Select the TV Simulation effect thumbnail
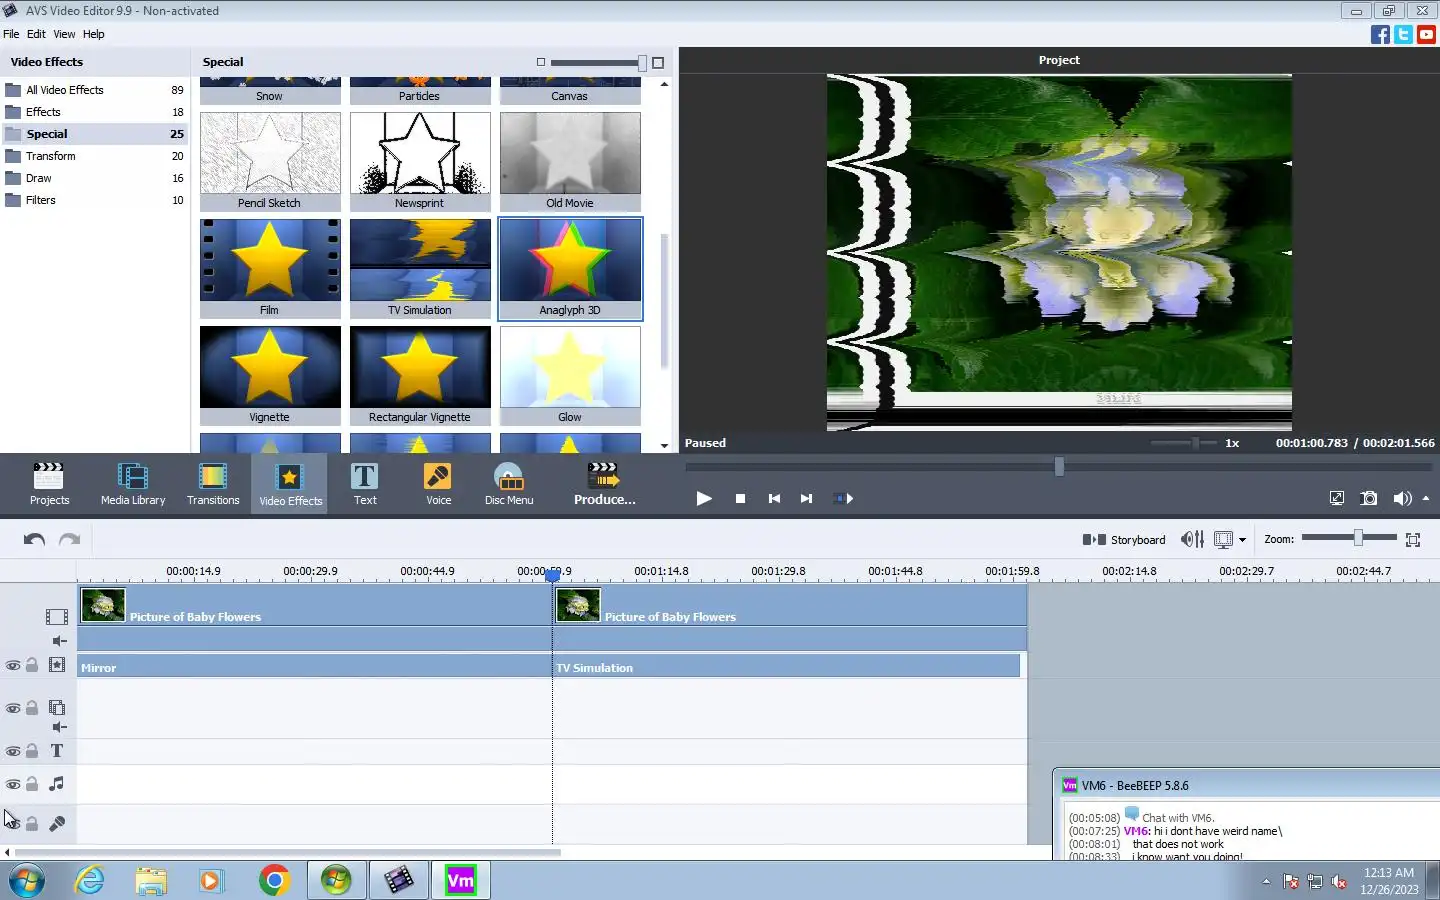 pyautogui.click(x=420, y=268)
